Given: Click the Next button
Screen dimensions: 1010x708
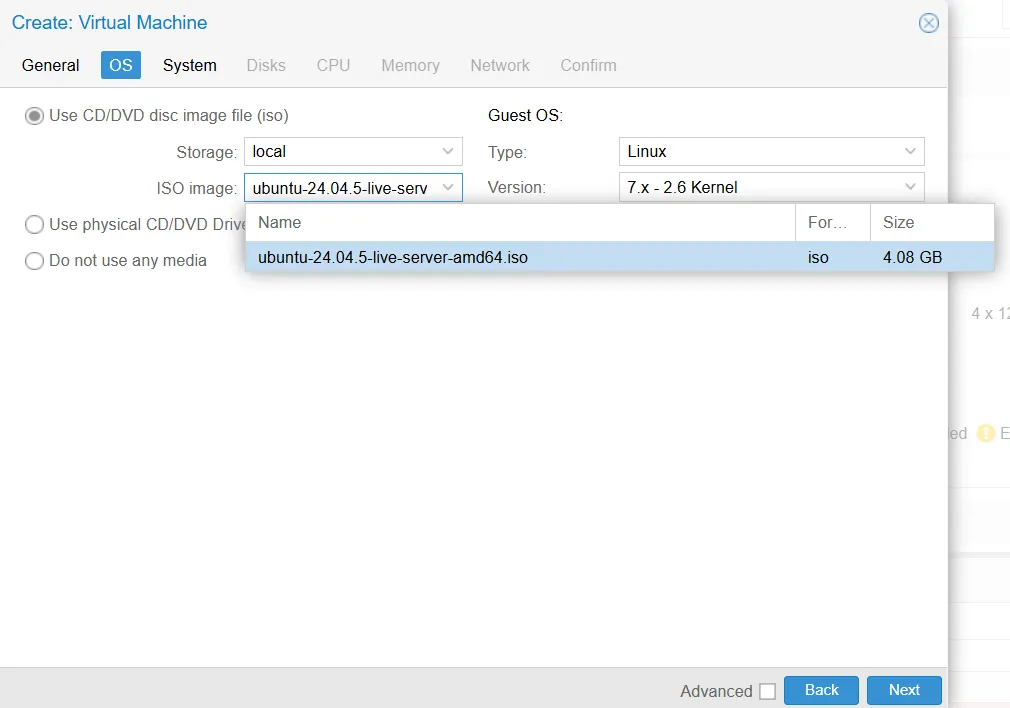Looking at the screenshot, I should click(x=904, y=690).
